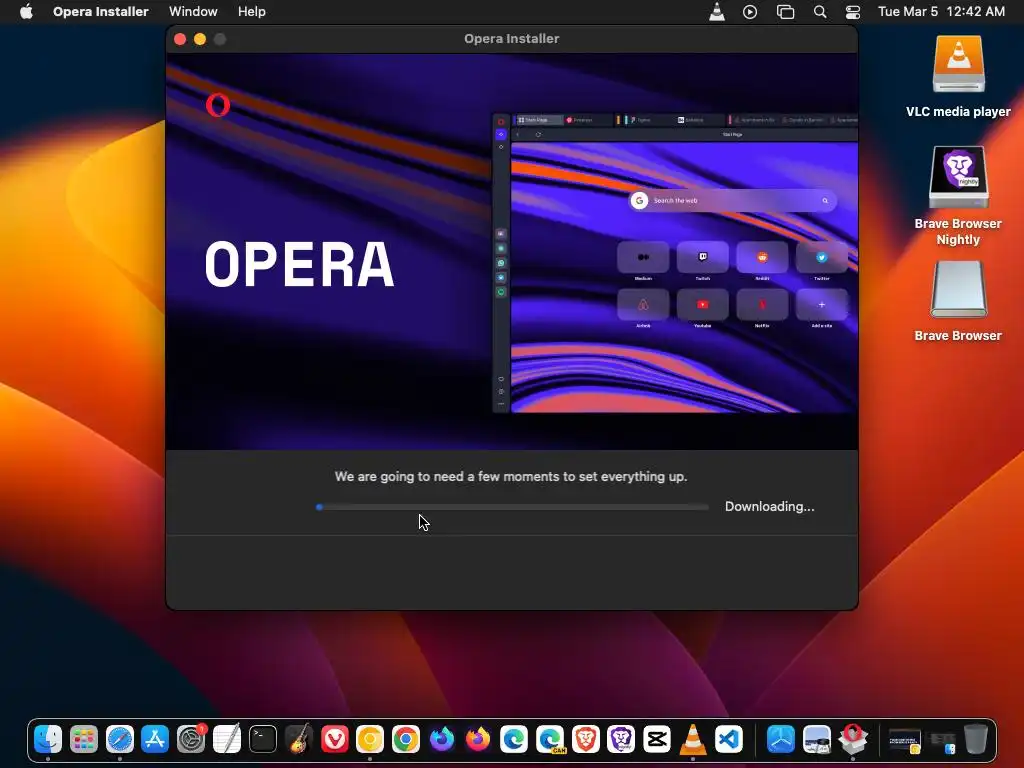This screenshot has height=768, width=1024.
Task: Open System Settings from the Dock
Action: pos(191,739)
